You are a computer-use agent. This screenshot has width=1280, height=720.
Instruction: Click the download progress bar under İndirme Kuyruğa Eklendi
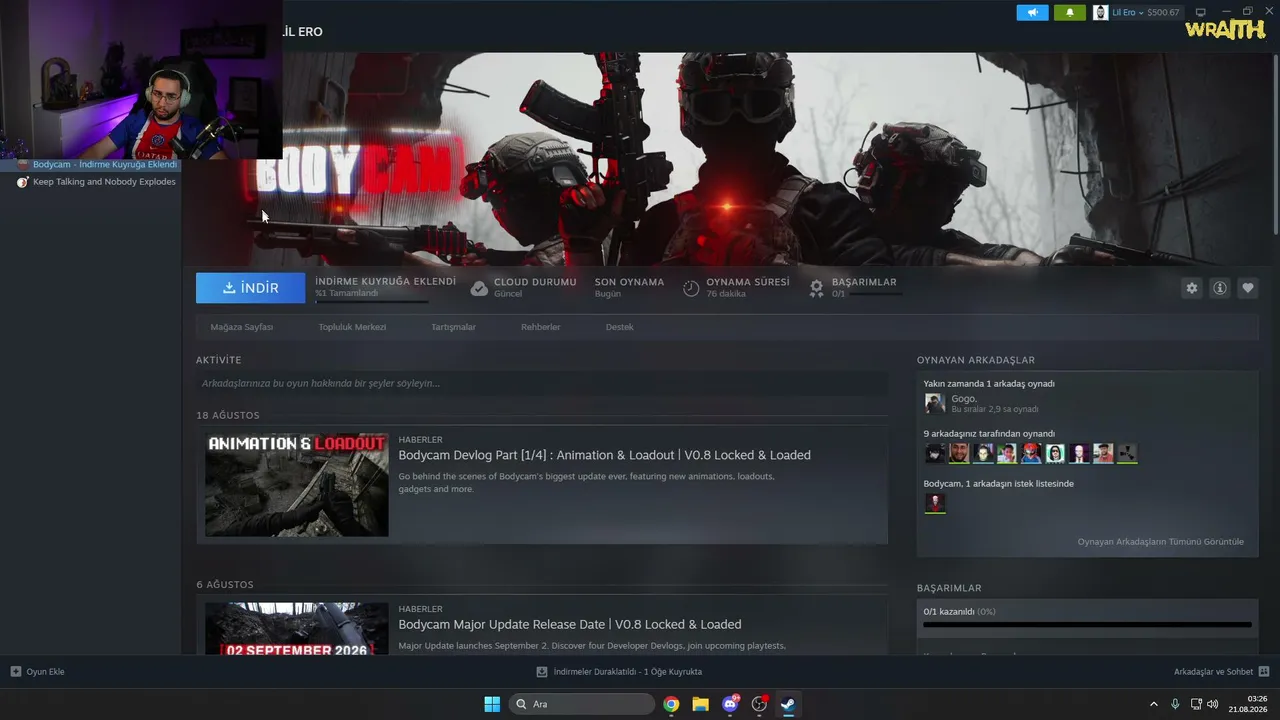point(372,302)
